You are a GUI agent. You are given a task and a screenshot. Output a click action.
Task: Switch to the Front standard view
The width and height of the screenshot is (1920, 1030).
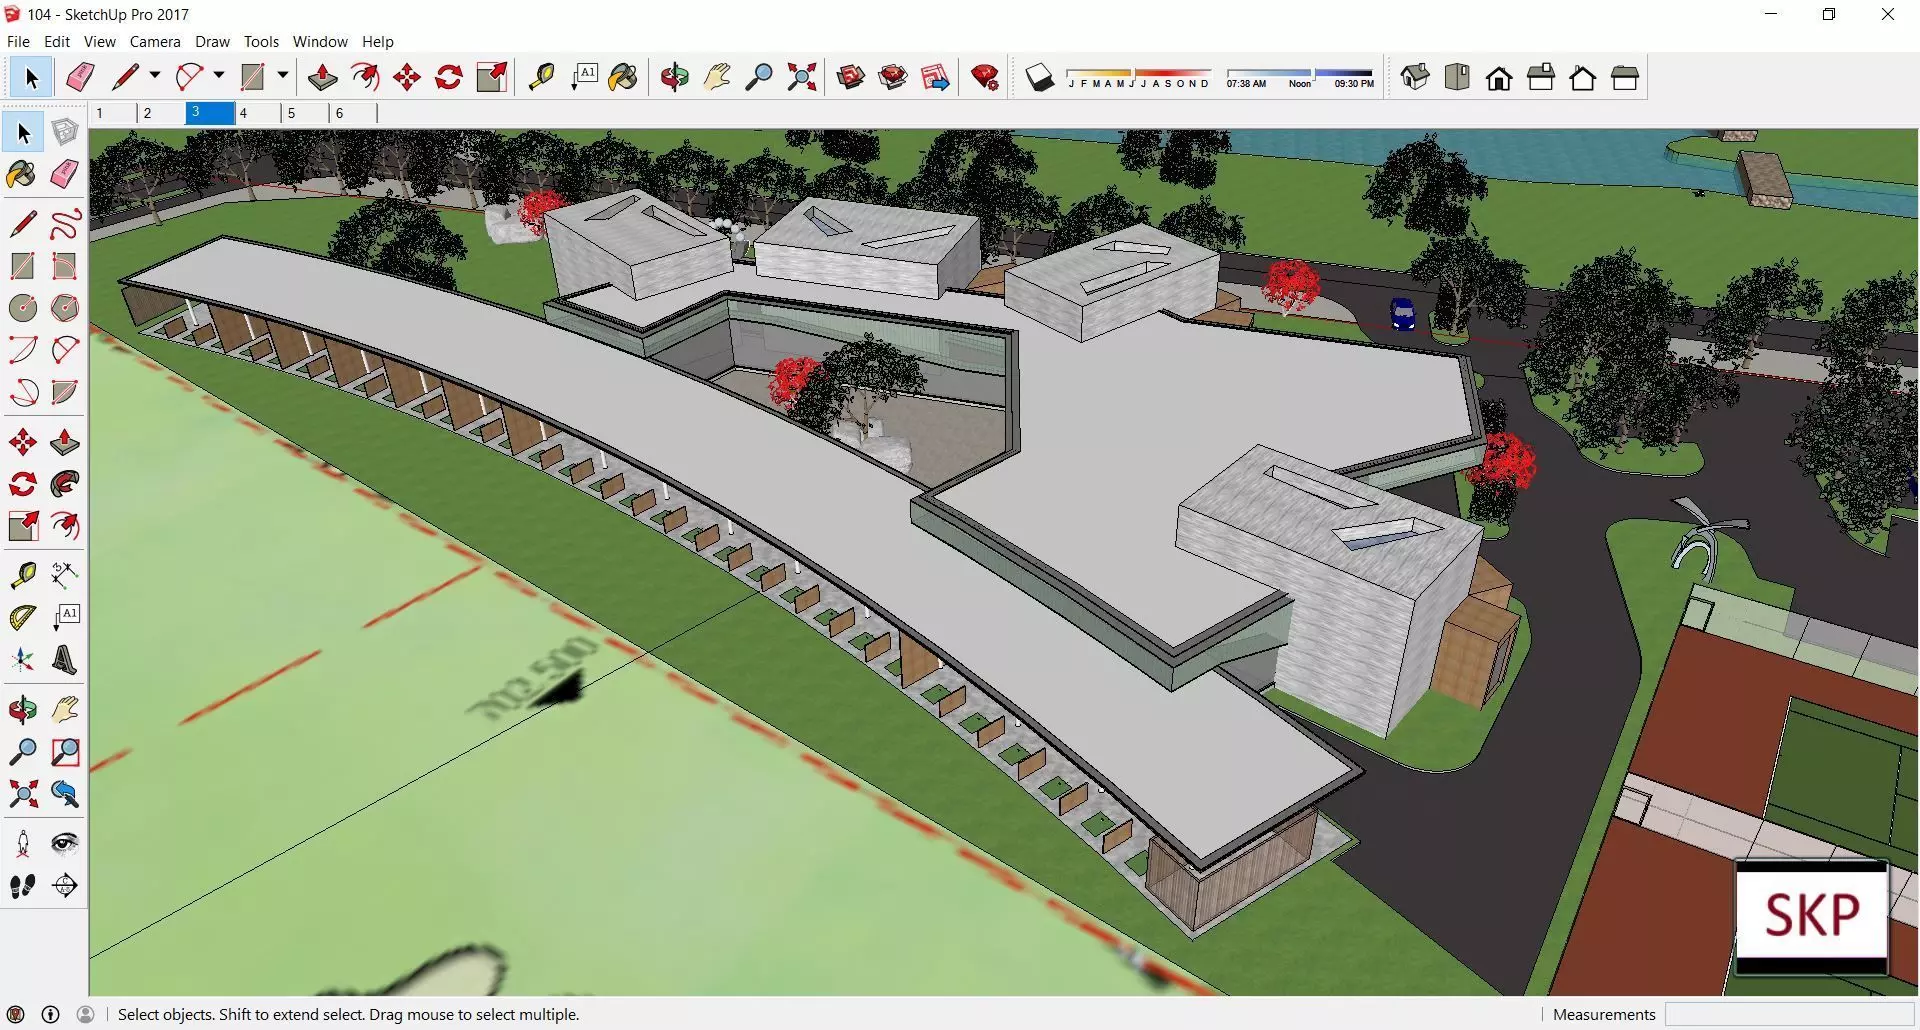coord(1499,77)
